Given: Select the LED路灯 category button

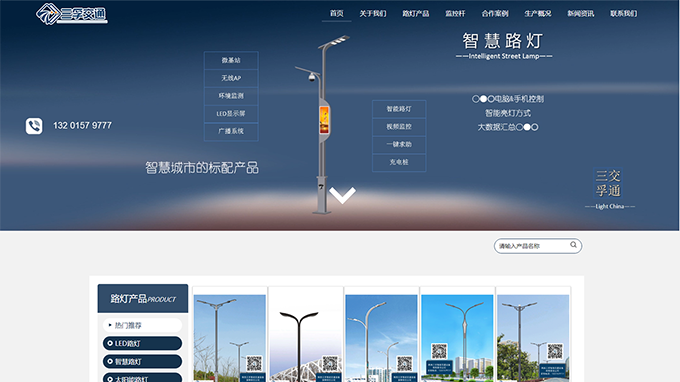Looking at the screenshot, I should [142, 343].
